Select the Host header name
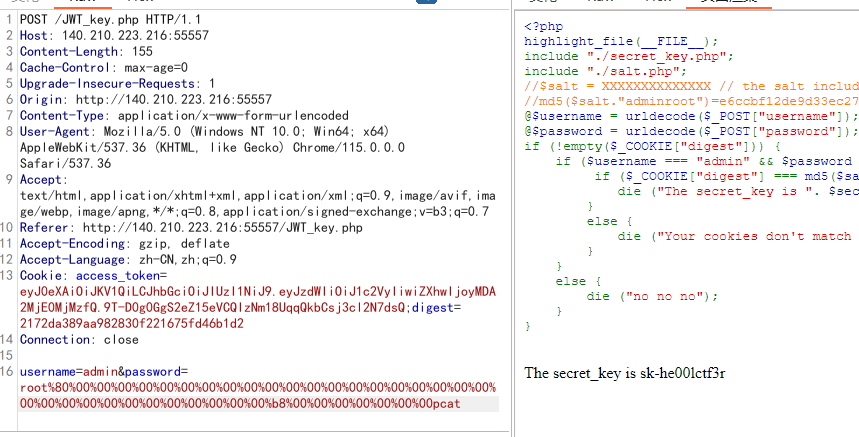The width and height of the screenshot is (859, 437). tap(35, 36)
